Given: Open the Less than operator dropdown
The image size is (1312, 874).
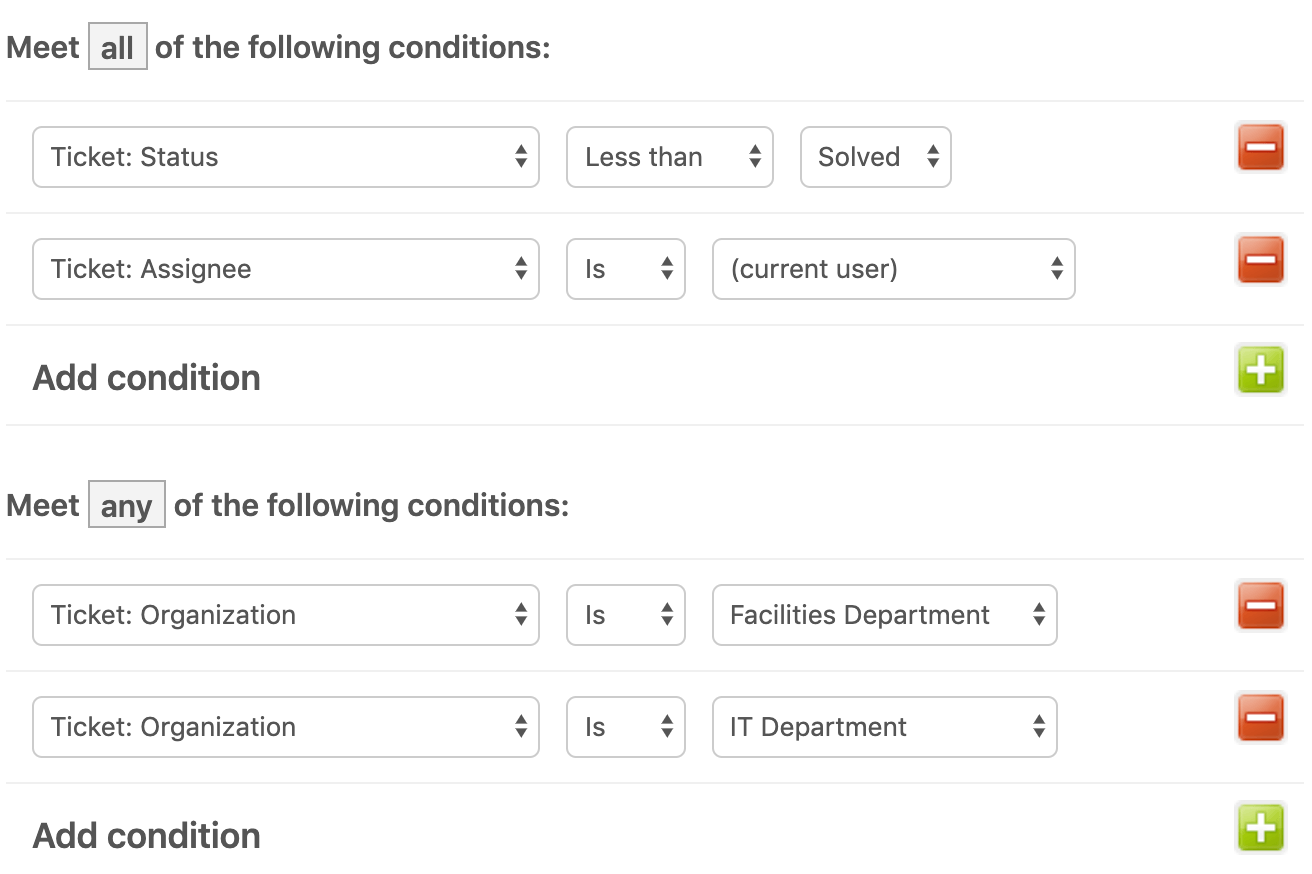Looking at the screenshot, I should pos(670,157).
